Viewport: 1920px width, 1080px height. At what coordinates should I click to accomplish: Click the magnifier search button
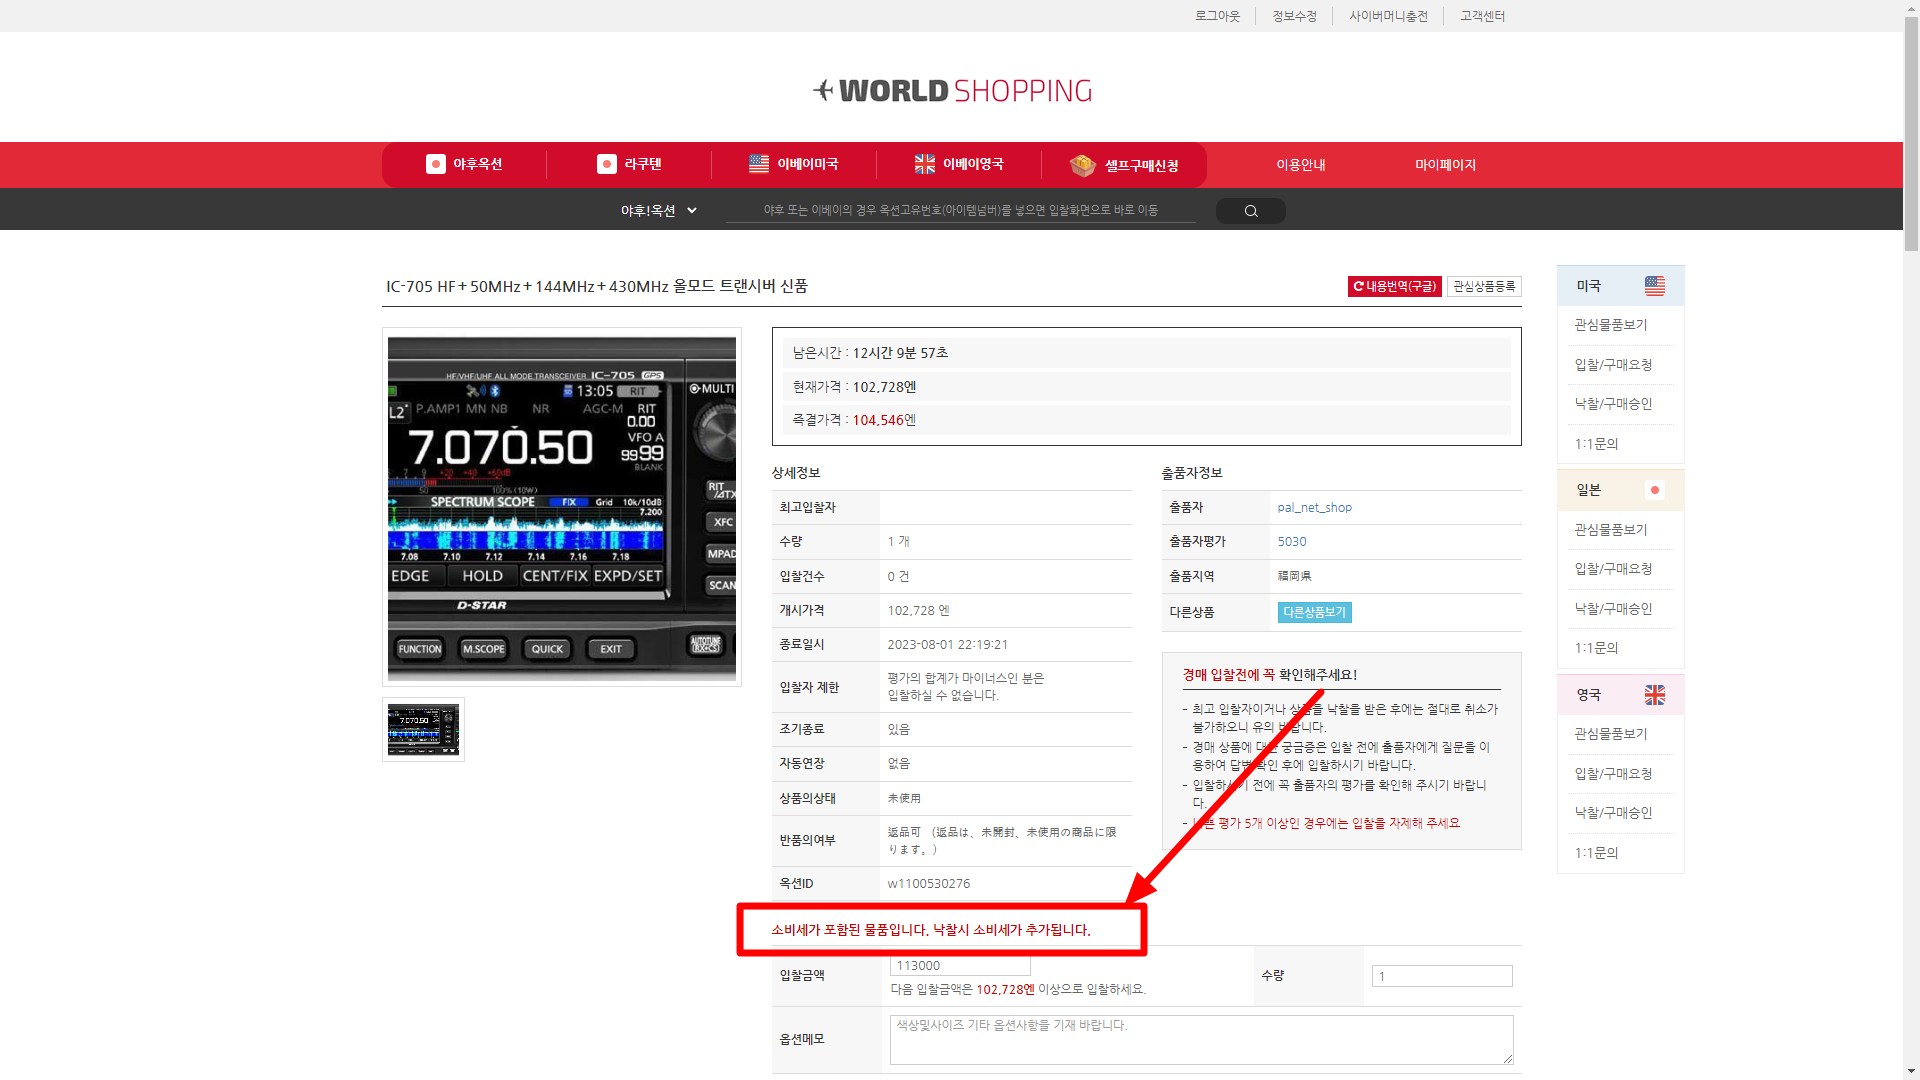pos(1251,211)
